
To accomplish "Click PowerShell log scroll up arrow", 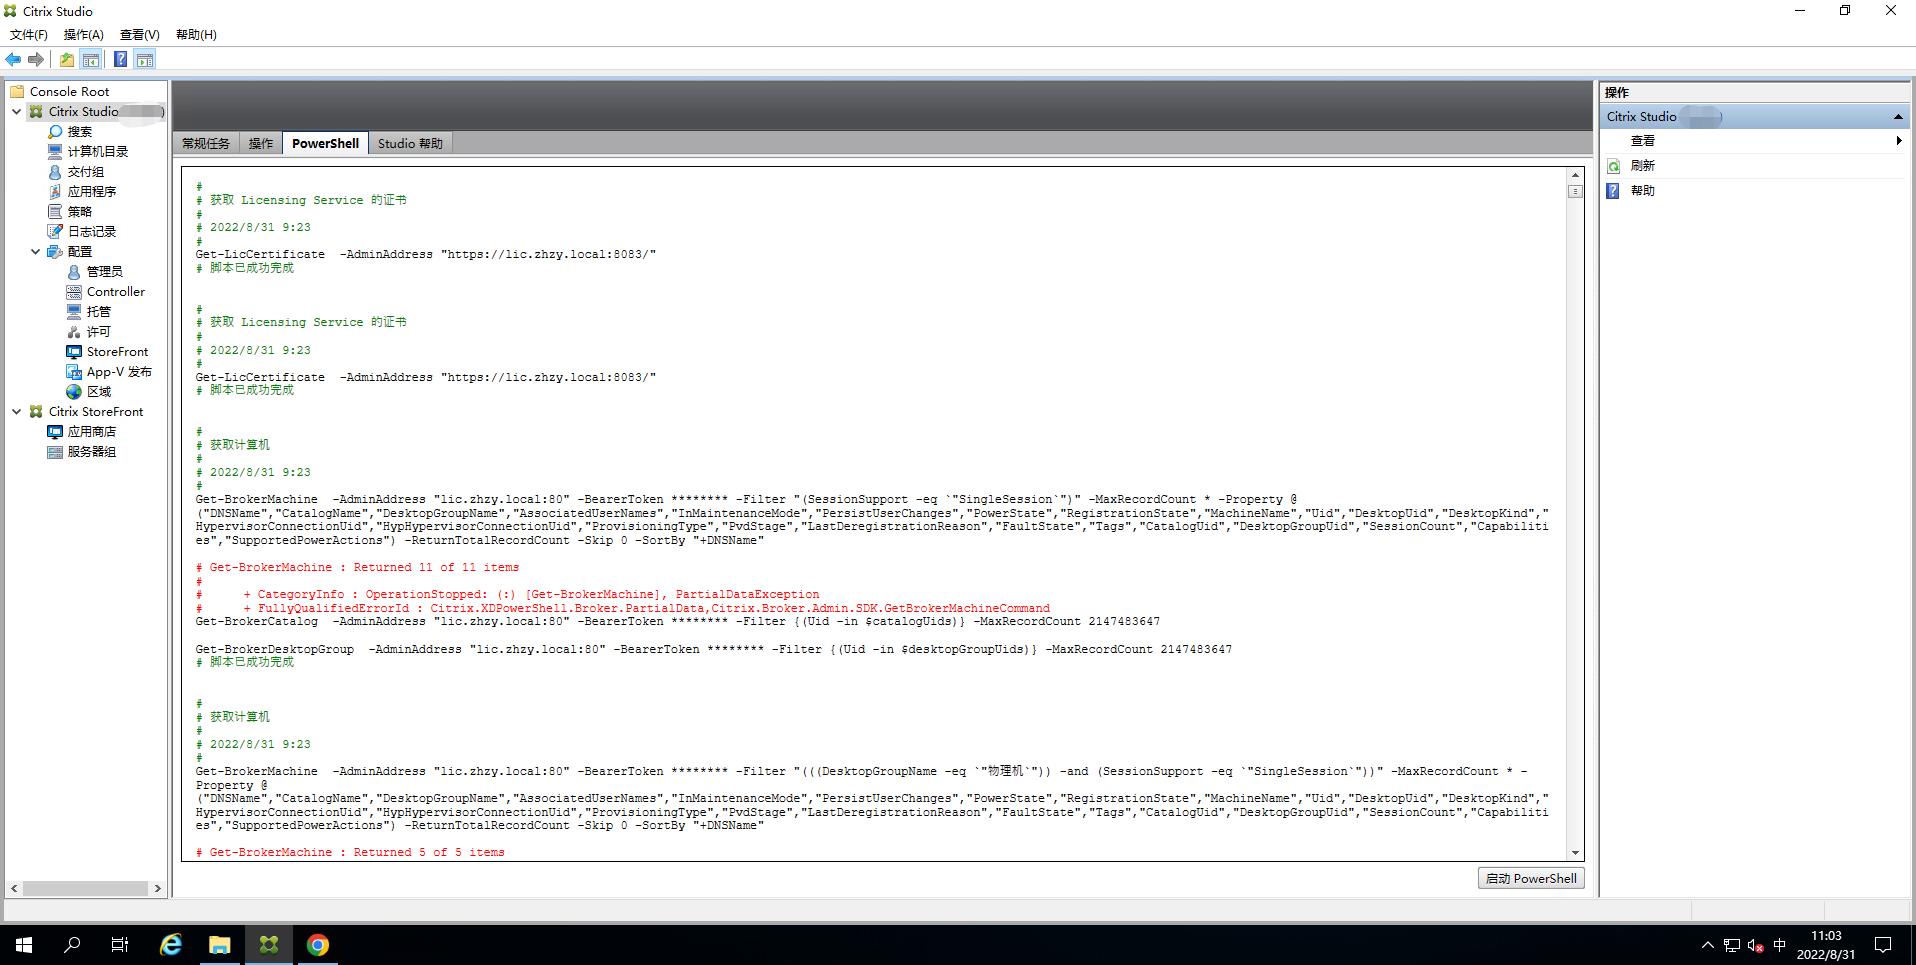I will tap(1575, 175).
